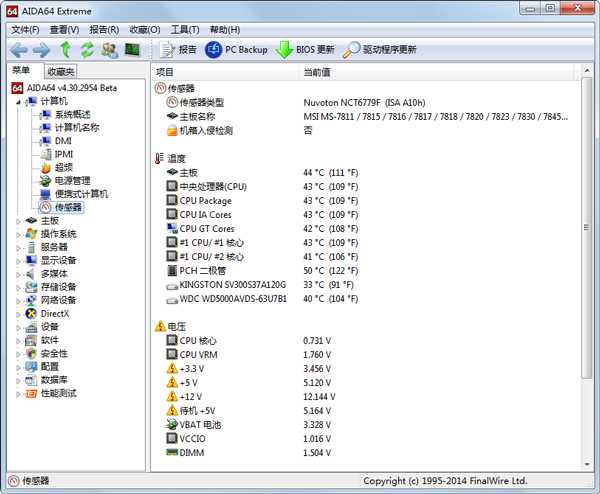Expand the 多媒体 tree node
The image size is (600, 494).
18,274
